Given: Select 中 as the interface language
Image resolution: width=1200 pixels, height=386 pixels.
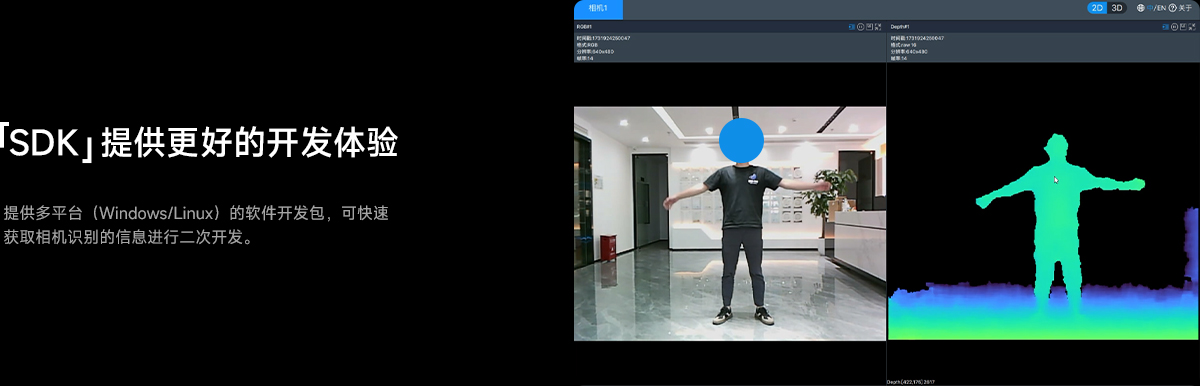Looking at the screenshot, I should tap(1150, 8).
